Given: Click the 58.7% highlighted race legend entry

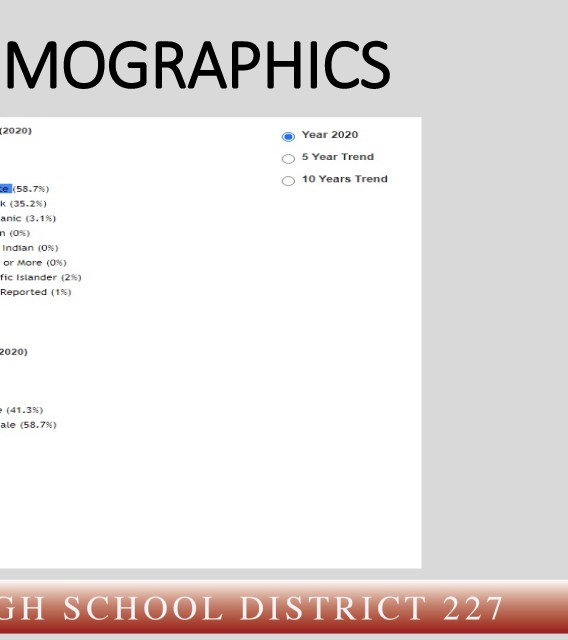Looking at the screenshot, I should (24, 189).
